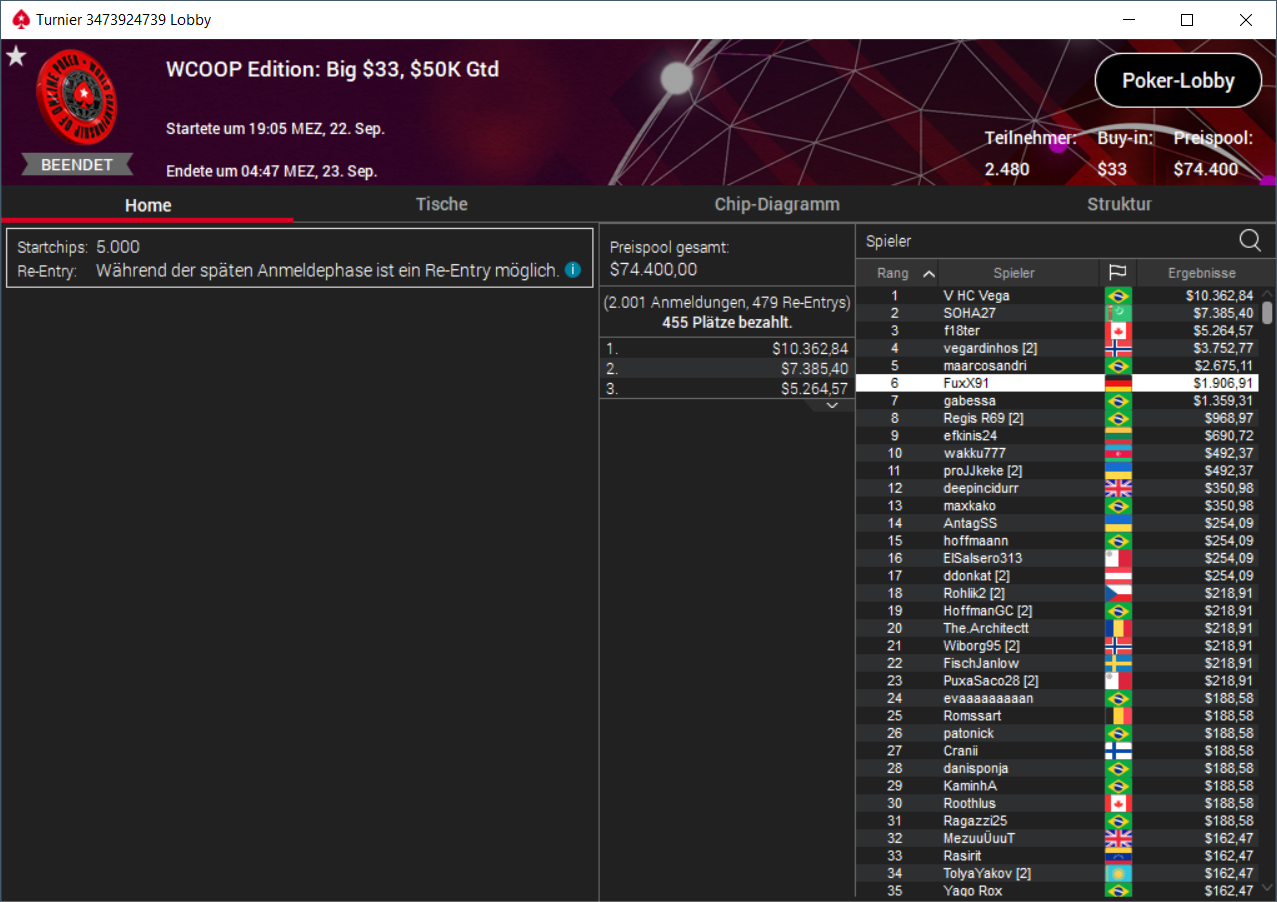Click the flag next to SOHA27

click(x=1117, y=313)
